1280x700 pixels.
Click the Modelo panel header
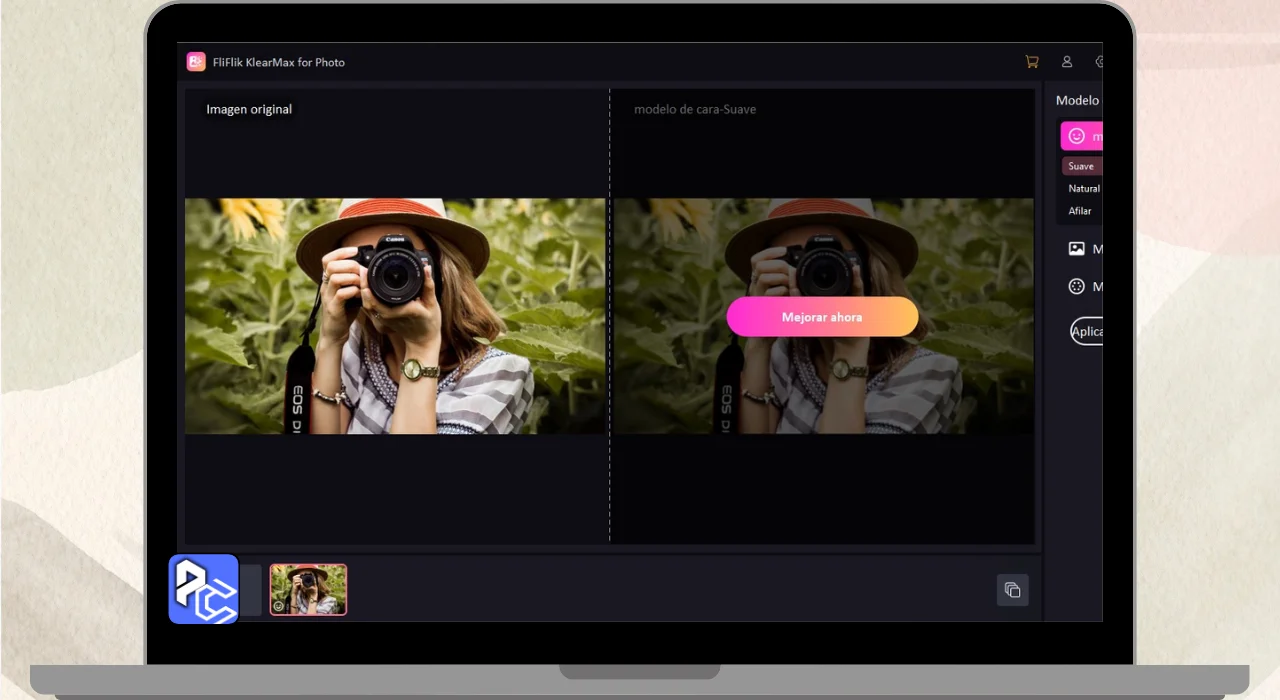[x=1077, y=101]
